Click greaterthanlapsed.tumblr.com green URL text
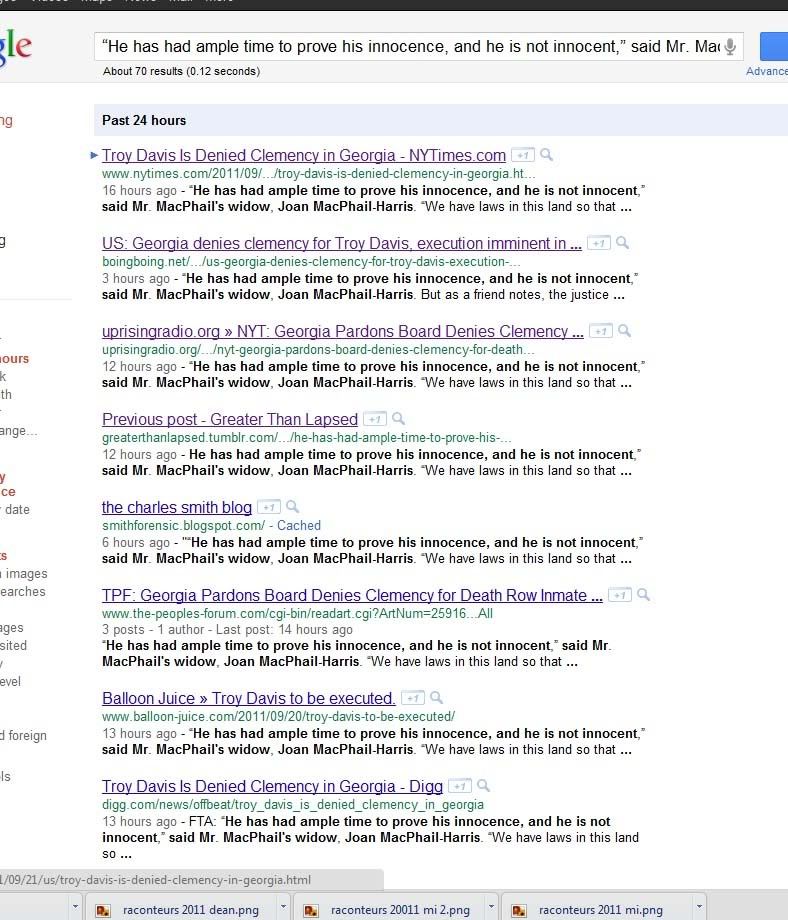This screenshot has width=788, height=920. [x=306, y=438]
